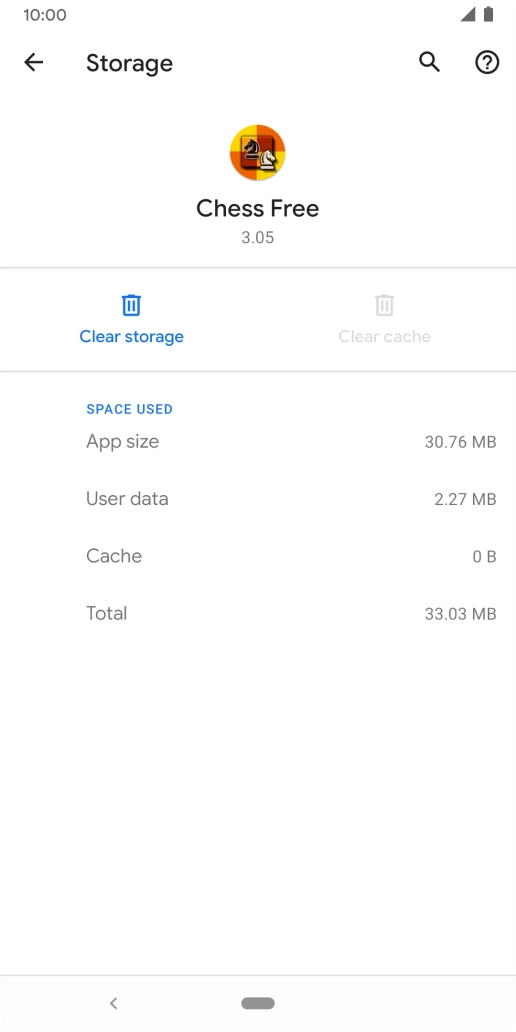Tap the back arrow in header
The width and height of the screenshot is (516, 1032).
[x=34, y=63]
